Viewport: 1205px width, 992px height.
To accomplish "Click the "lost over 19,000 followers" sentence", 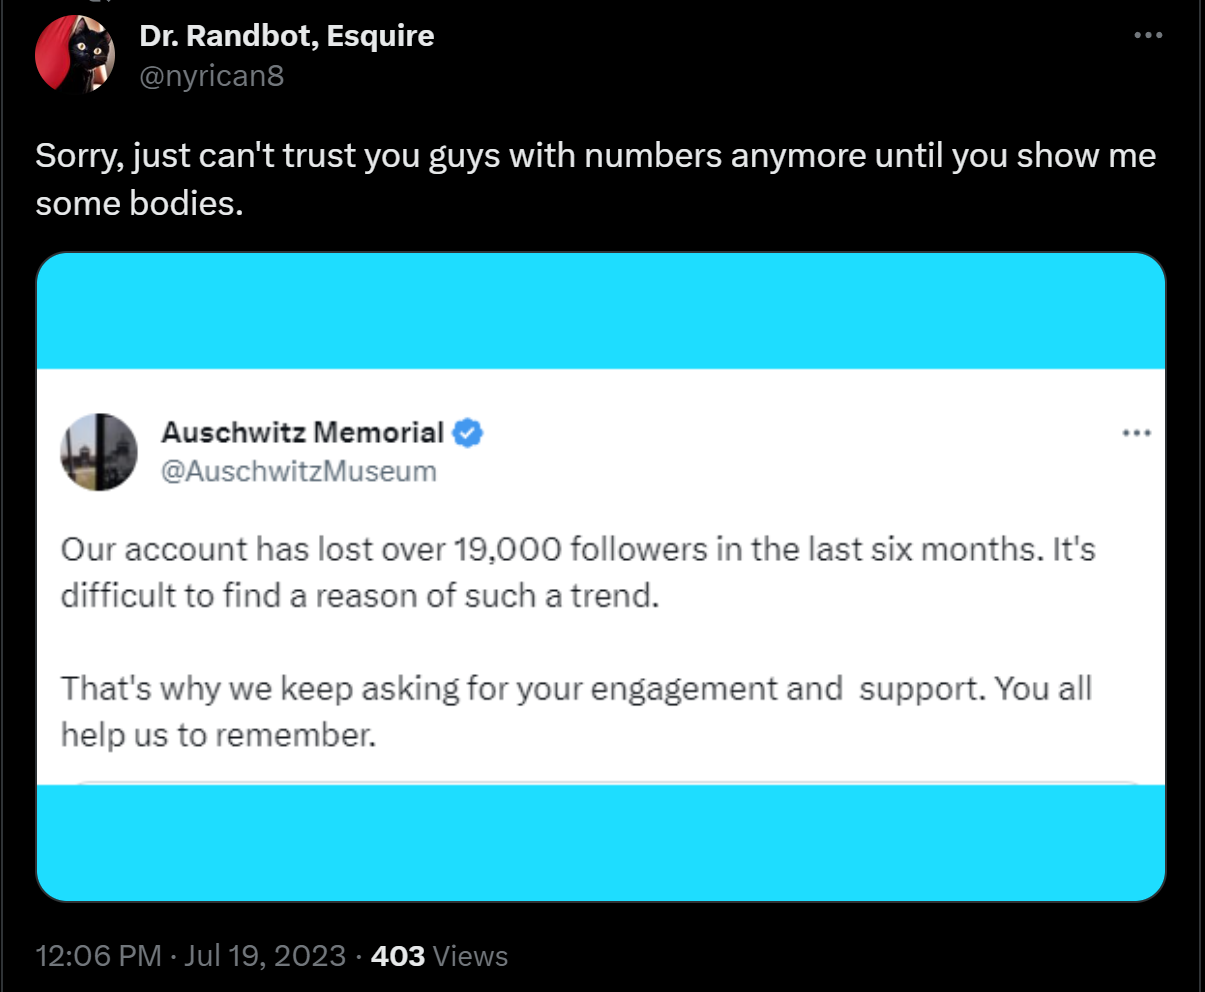I will (577, 549).
